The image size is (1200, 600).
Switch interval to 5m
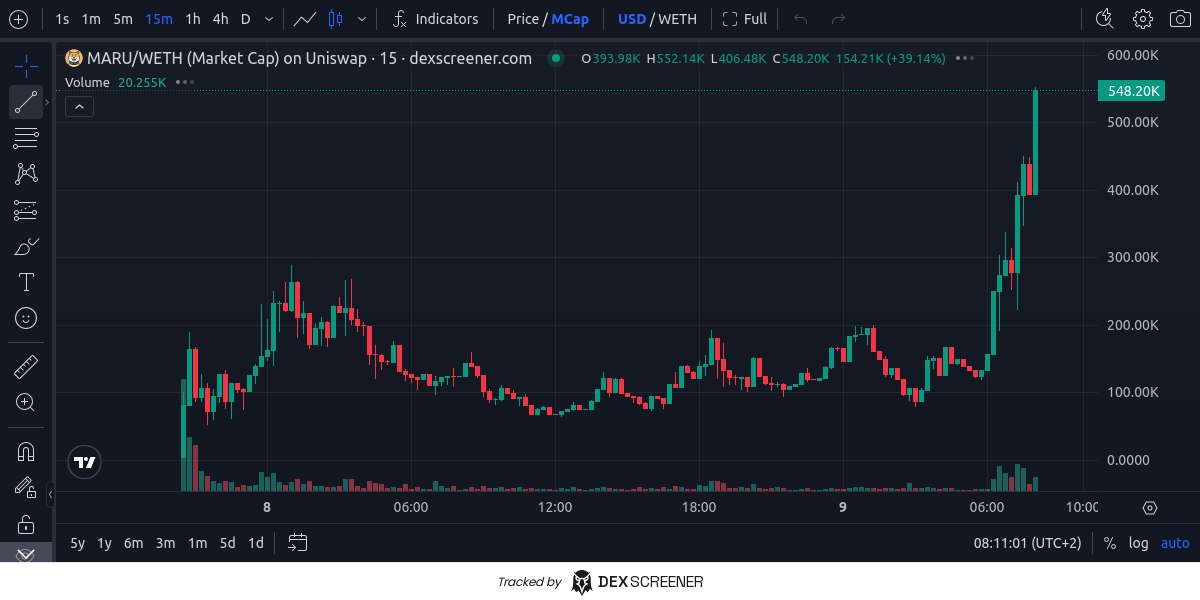[x=122, y=18]
